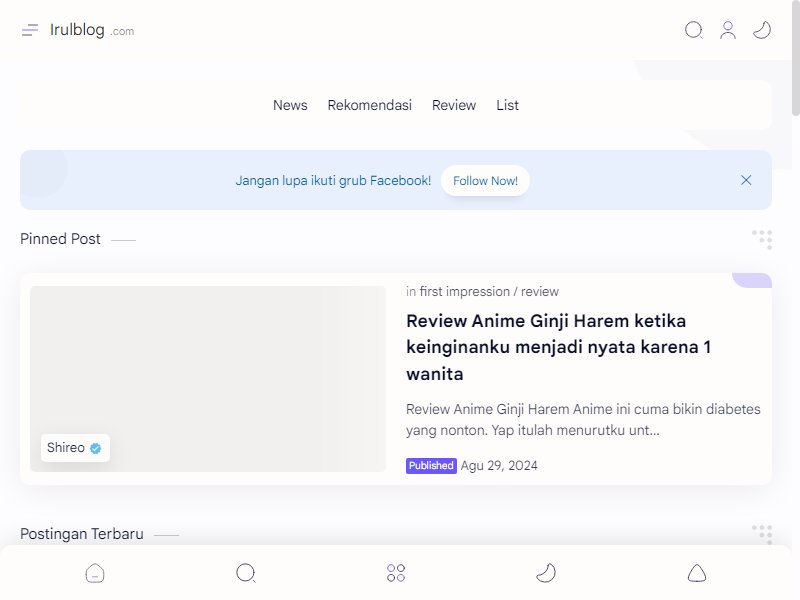
Task: Open the review category link
Action: click(539, 292)
